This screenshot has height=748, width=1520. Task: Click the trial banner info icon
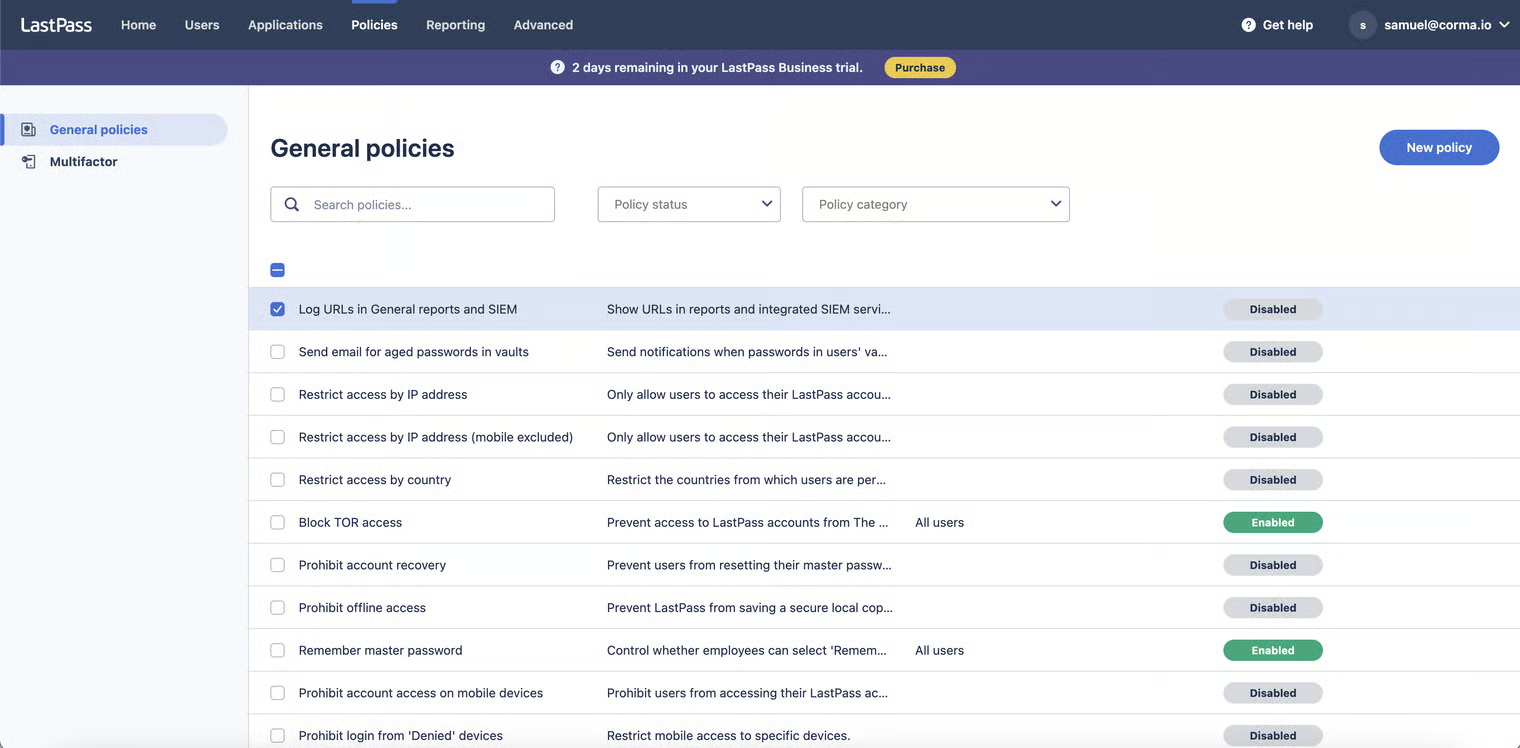(x=557, y=68)
